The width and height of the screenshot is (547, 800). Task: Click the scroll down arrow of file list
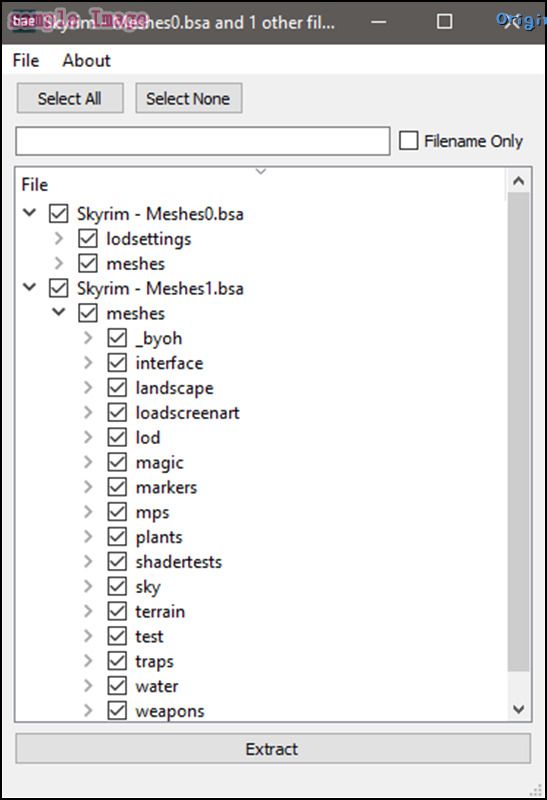(x=518, y=709)
